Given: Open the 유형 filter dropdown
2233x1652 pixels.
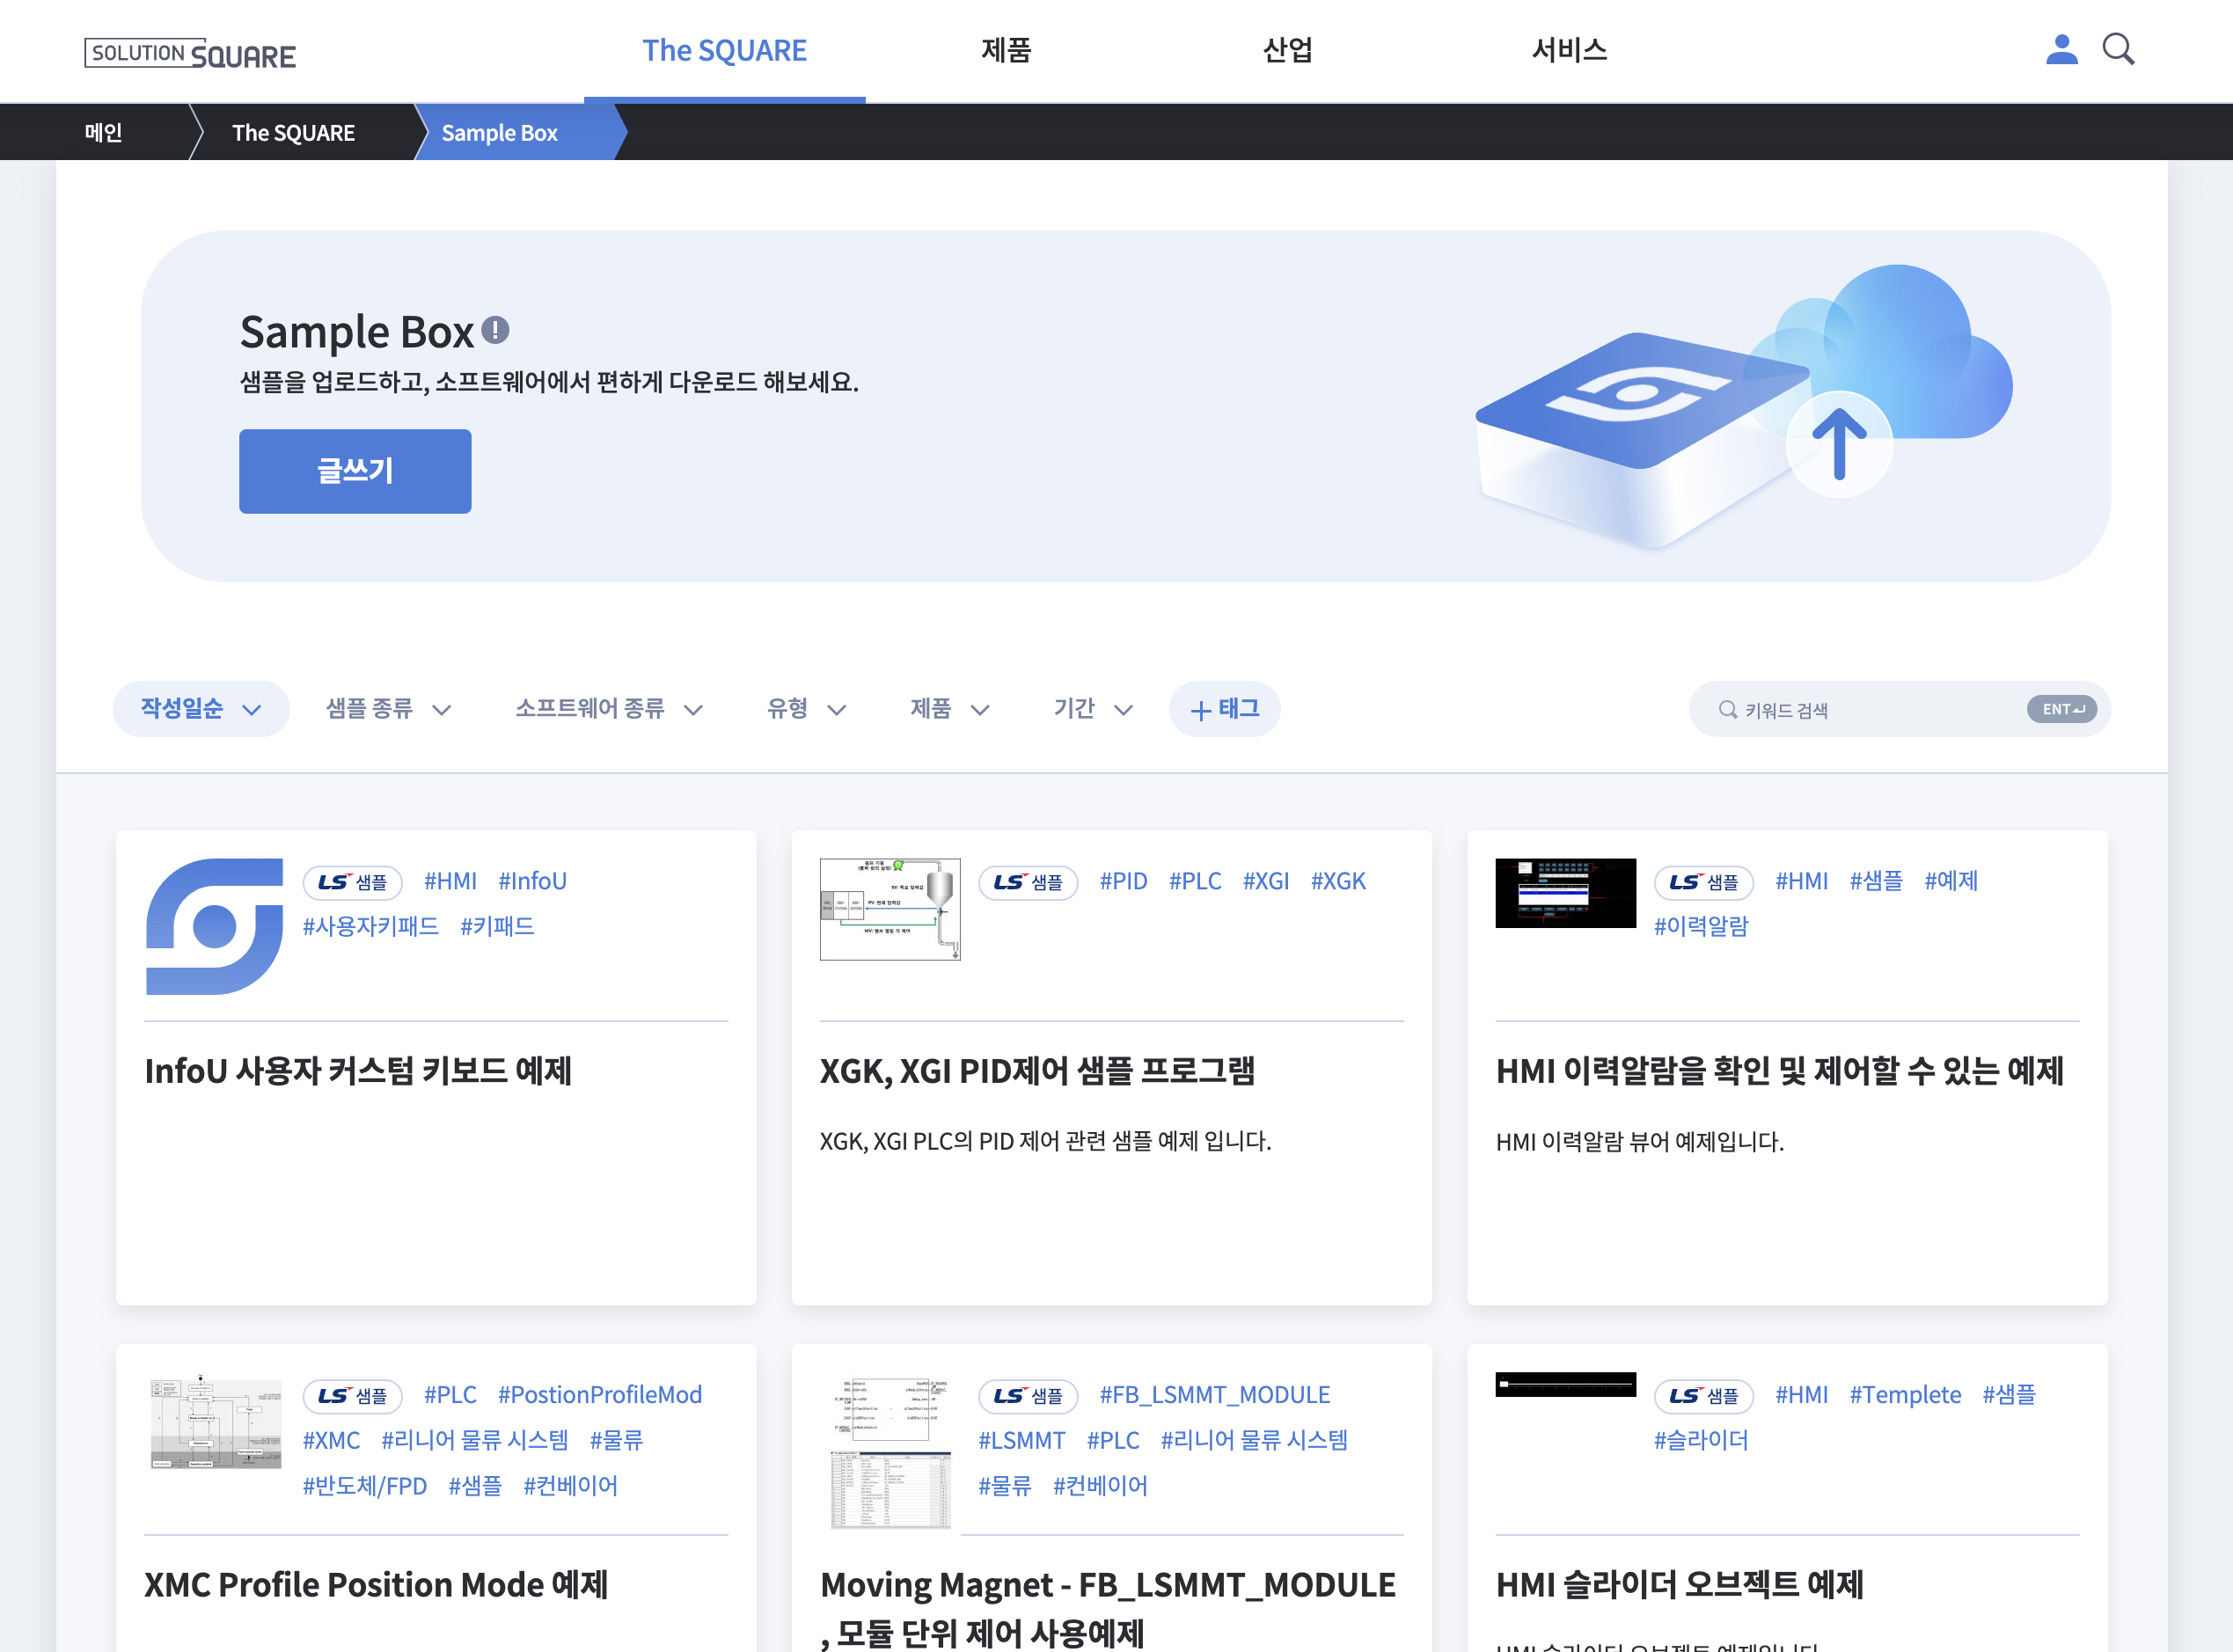Looking at the screenshot, I should click(x=806, y=709).
